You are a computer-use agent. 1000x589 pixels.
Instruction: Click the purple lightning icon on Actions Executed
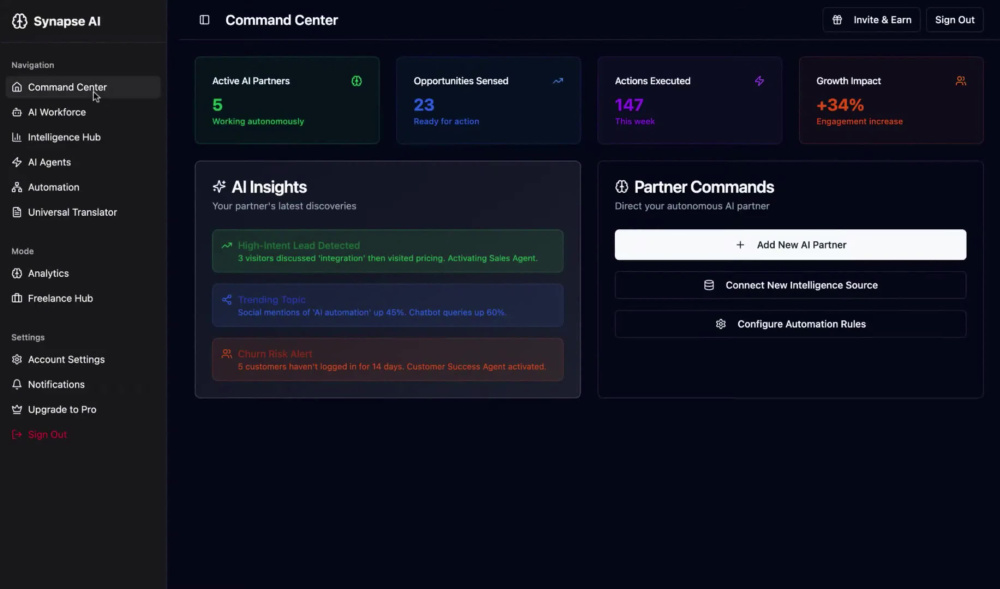tap(760, 81)
